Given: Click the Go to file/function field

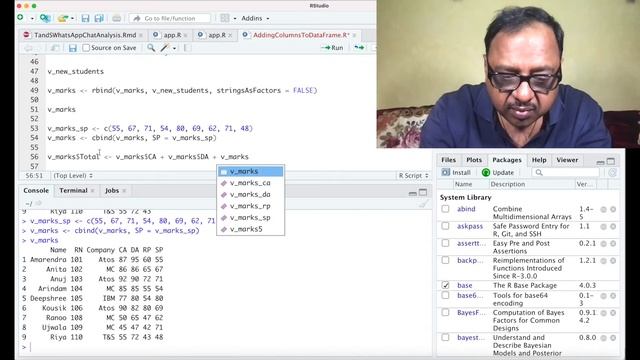Looking at the screenshot, I should pyautogui.click(x=170, y=18).
